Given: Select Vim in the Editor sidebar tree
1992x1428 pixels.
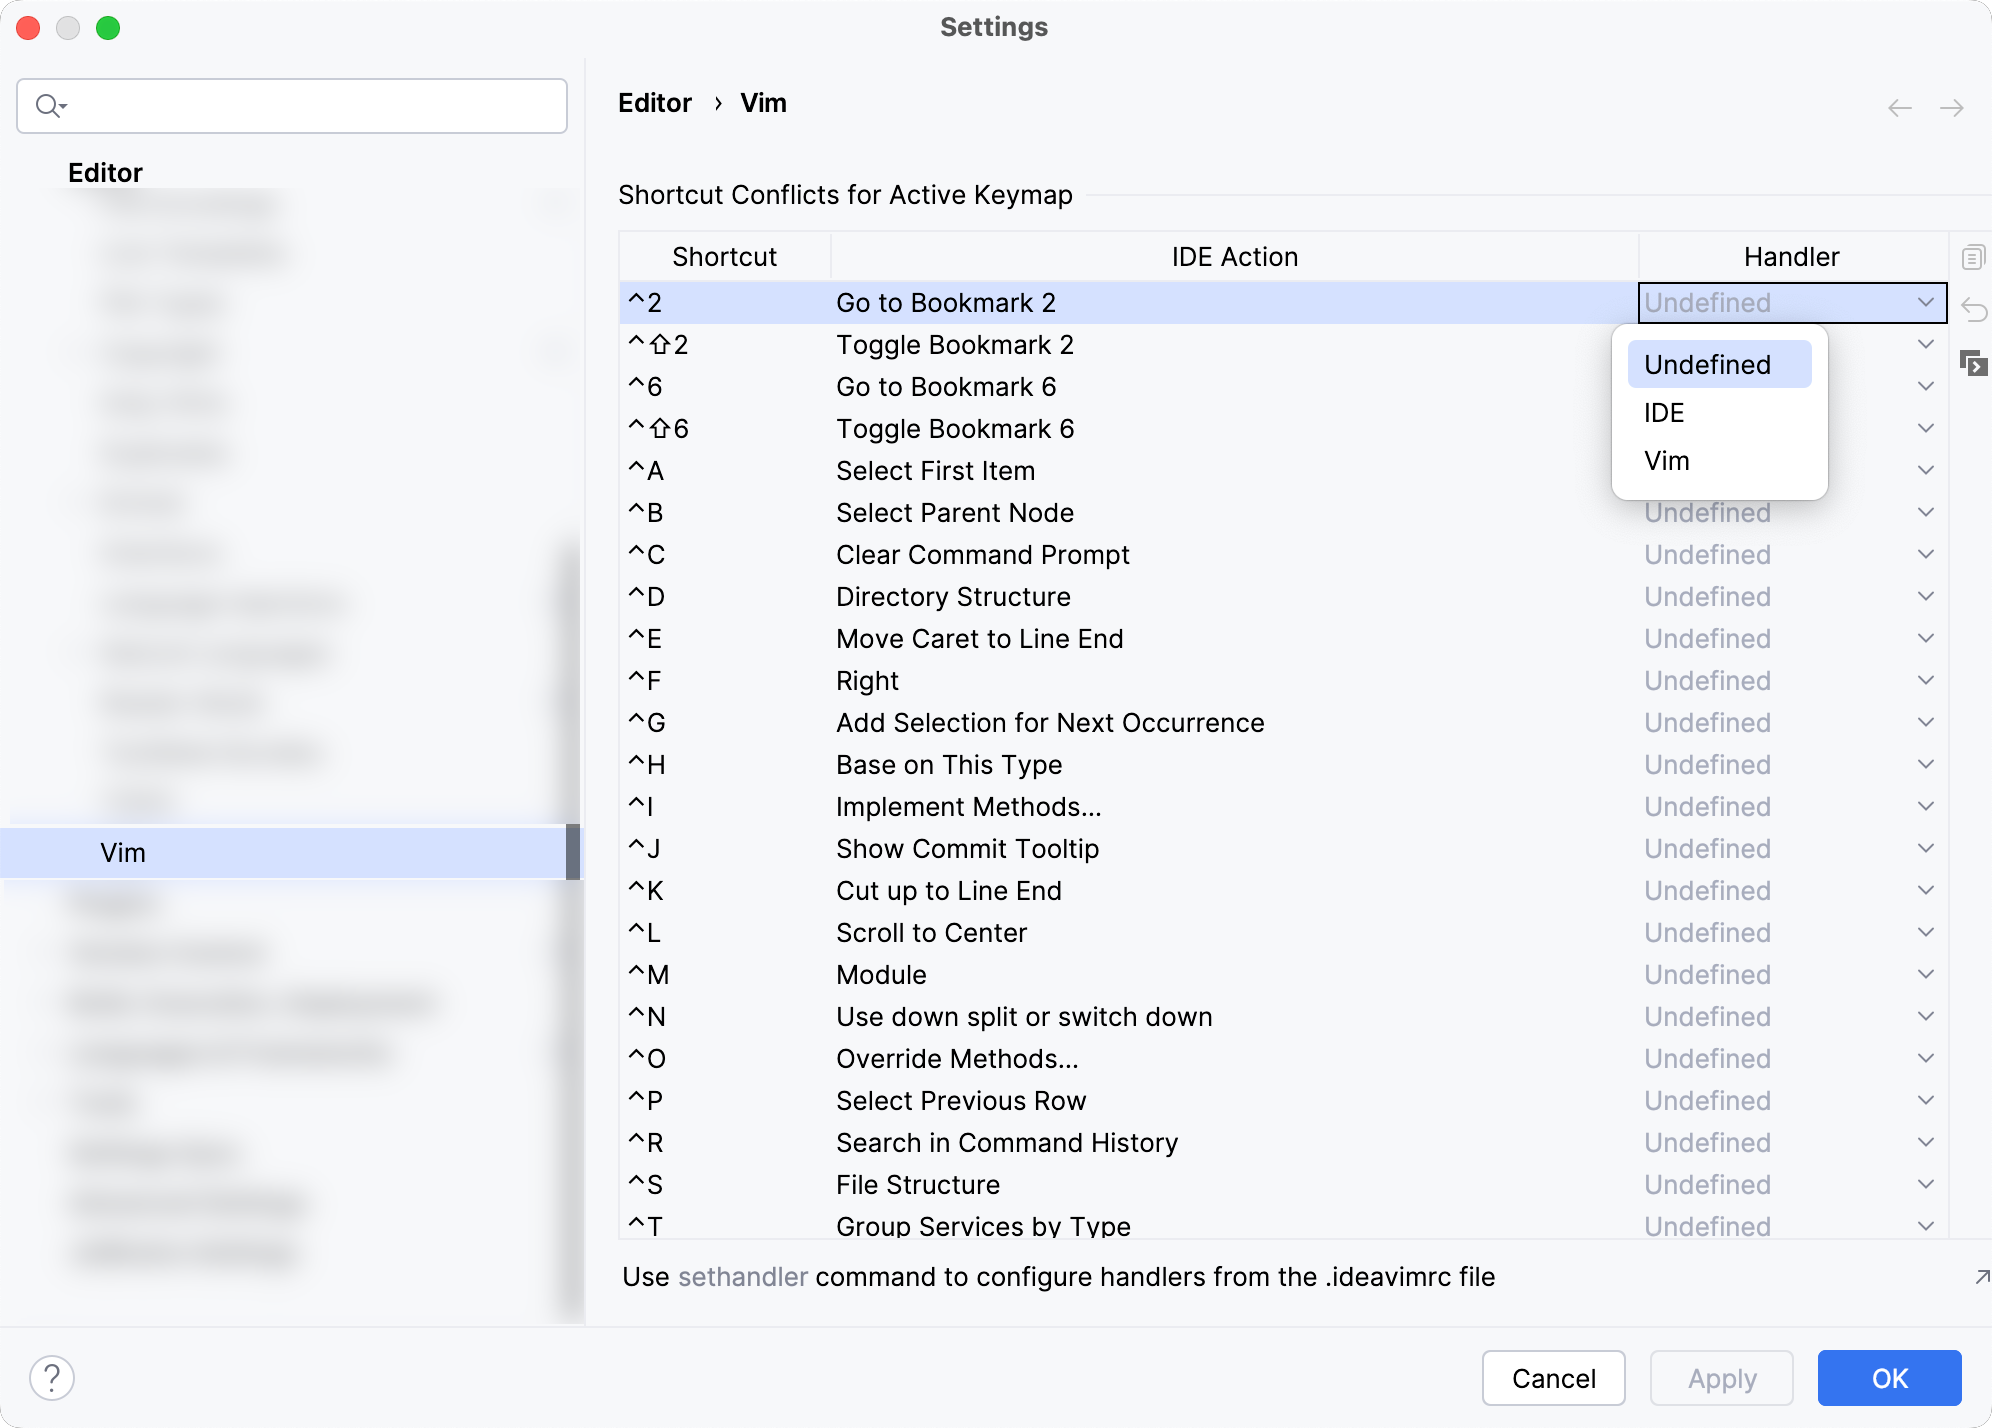Looking at the screenshot, I should 123,852.
